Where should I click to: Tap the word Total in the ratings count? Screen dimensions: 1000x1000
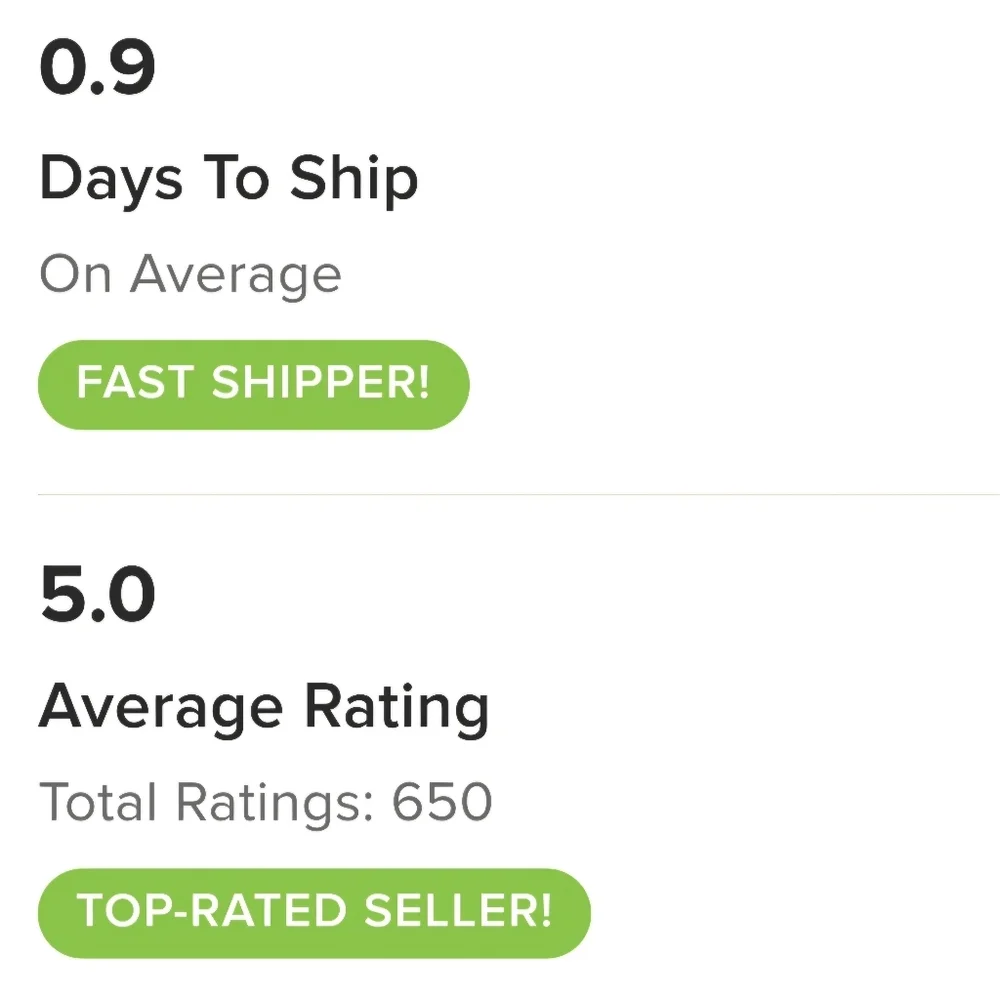98,802
